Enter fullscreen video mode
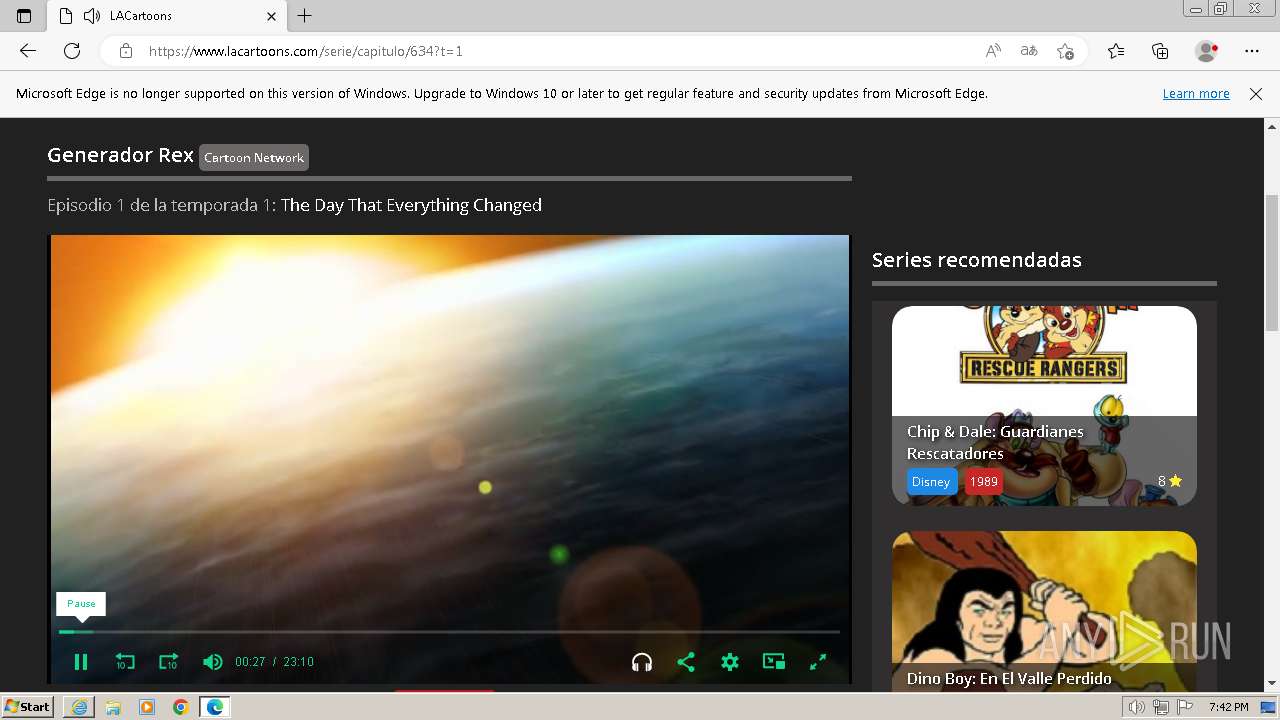The width and height of the screenshot is (1280, 720). (x=818, y=662)
